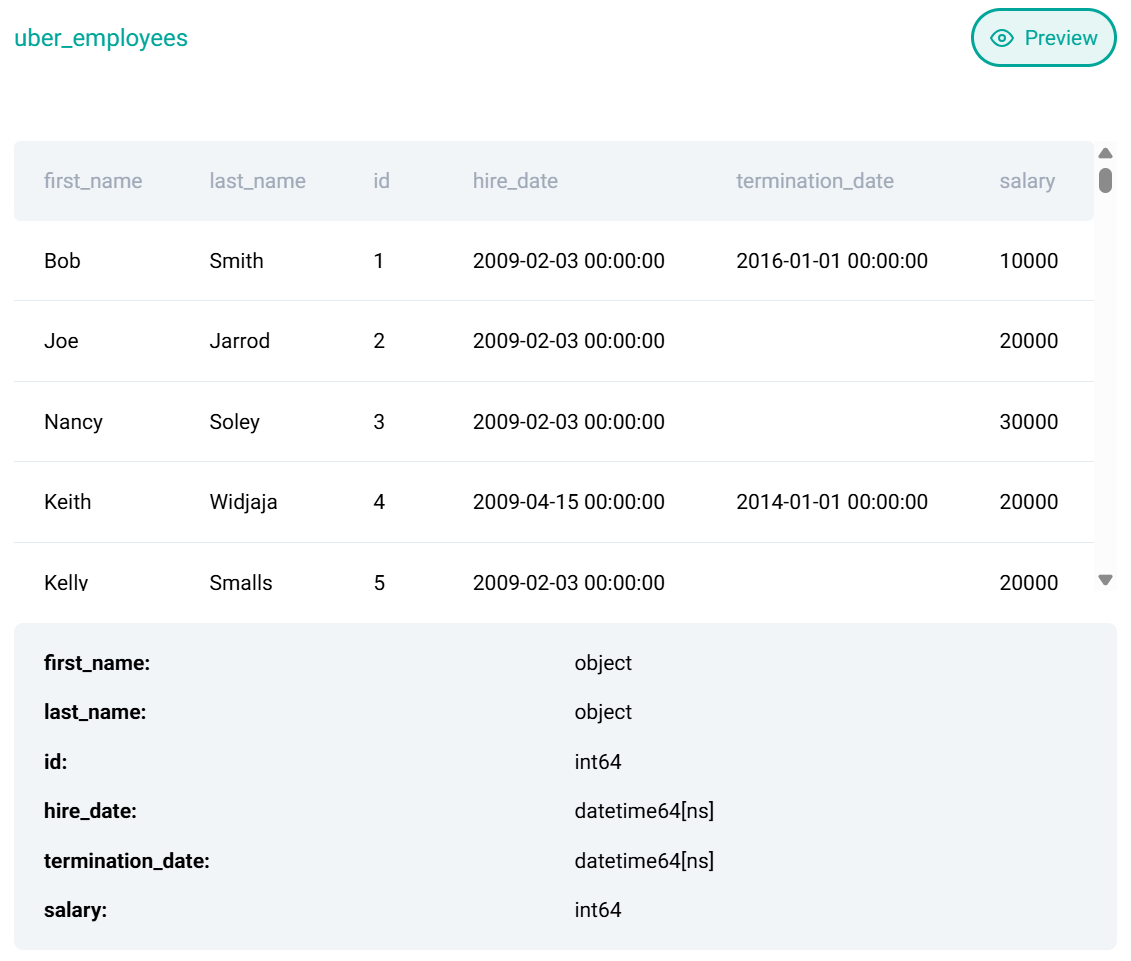Click the termination_date: schema label
Screen dimensions: 1131x961
click(127, 860)
